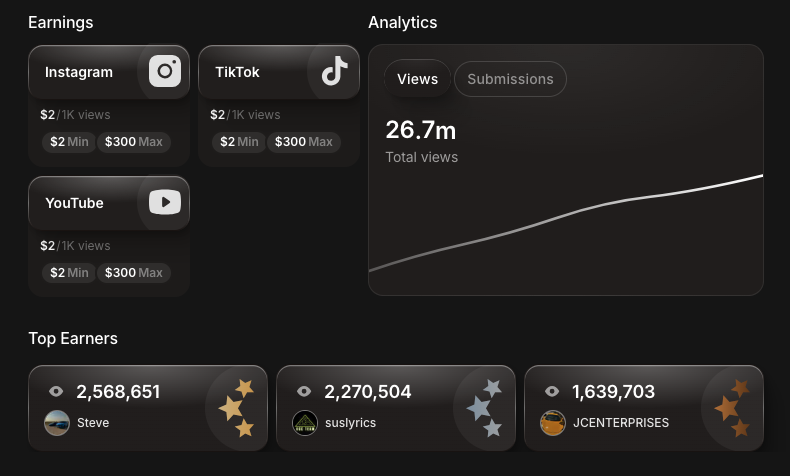Open suslyrics profile avatar
This screenshot has width=790, height=476.
pos(305,423)
